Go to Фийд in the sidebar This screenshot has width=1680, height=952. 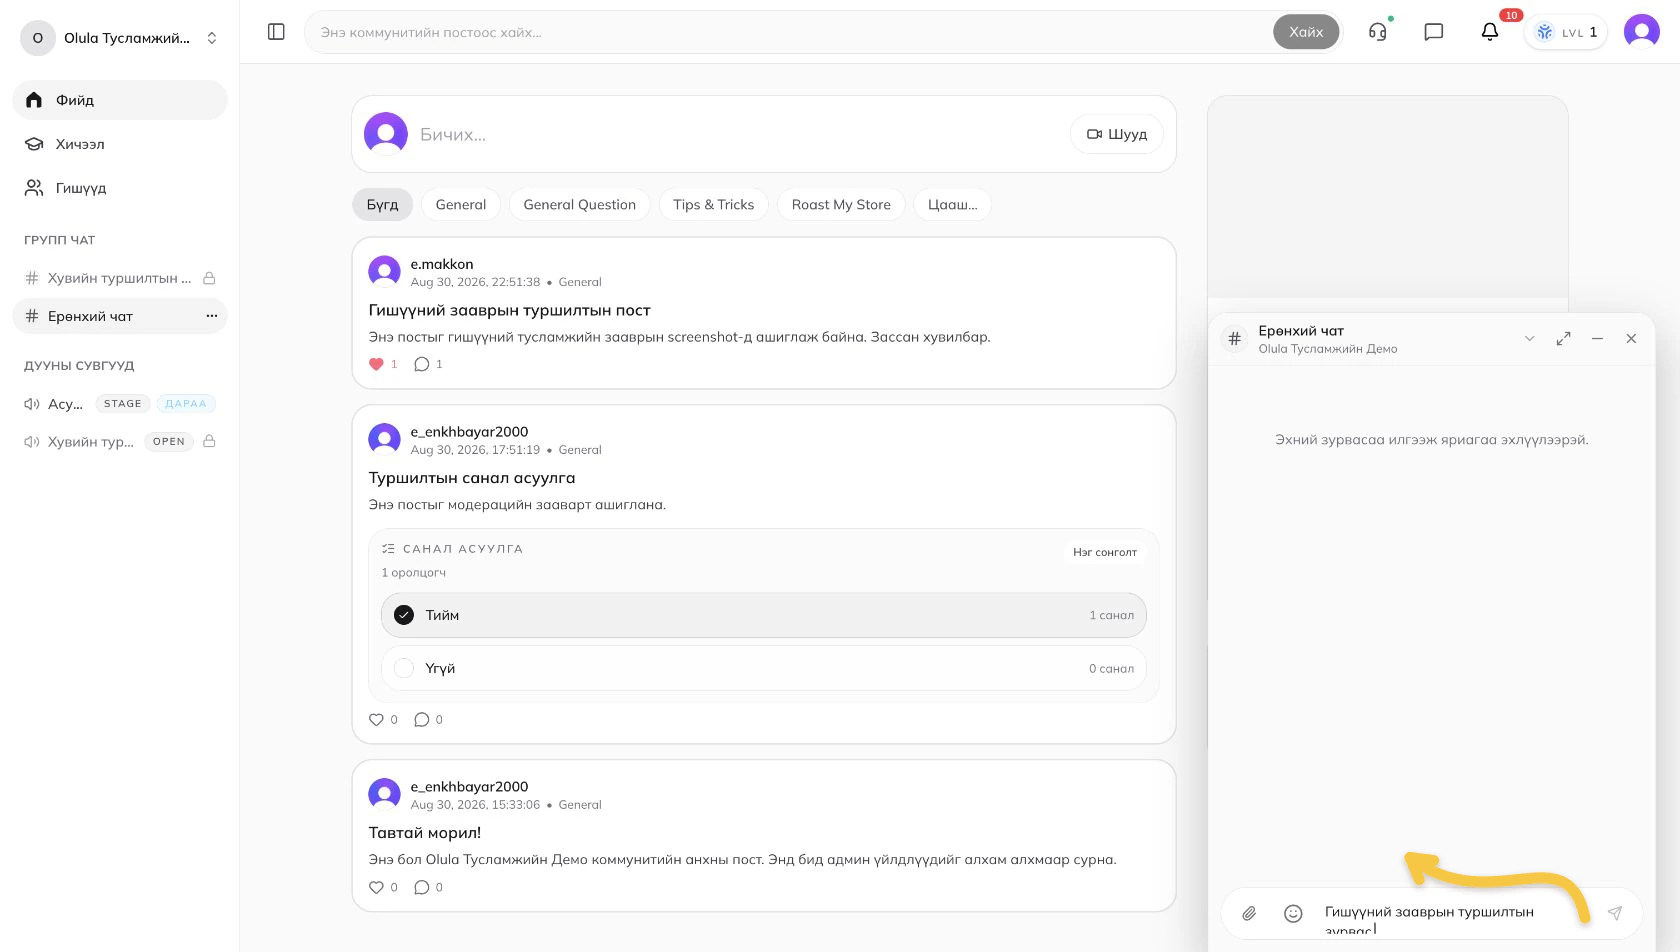click(120, 100)
